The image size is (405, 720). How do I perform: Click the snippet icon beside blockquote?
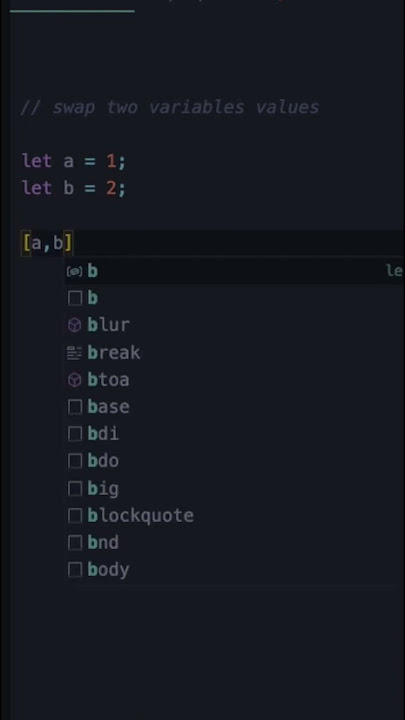tap(74, 516)
